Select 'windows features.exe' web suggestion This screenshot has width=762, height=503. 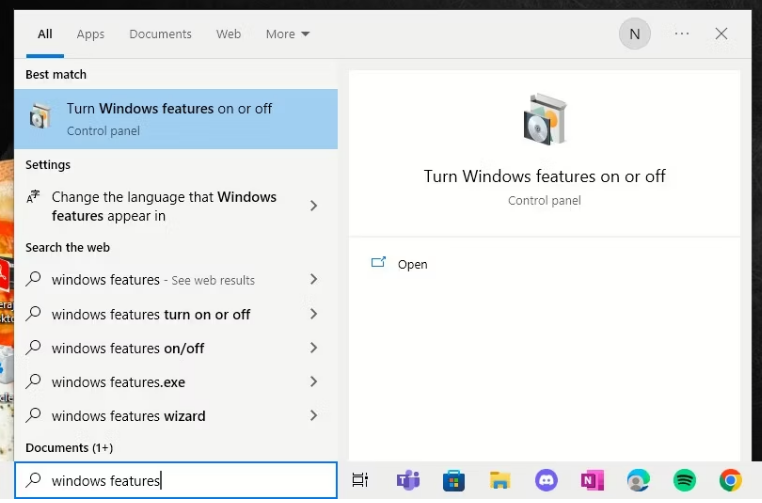(176, 382)
